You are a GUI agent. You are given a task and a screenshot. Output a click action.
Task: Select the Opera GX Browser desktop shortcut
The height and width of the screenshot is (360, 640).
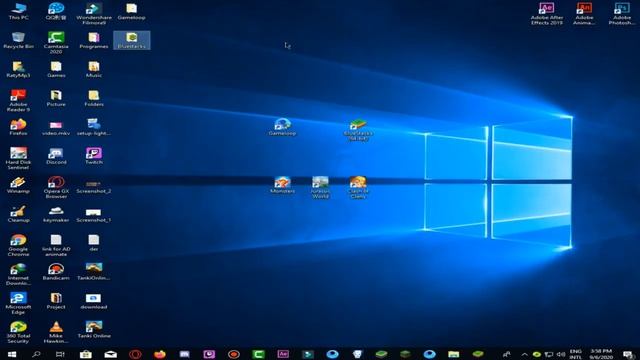tap(56, 188)
